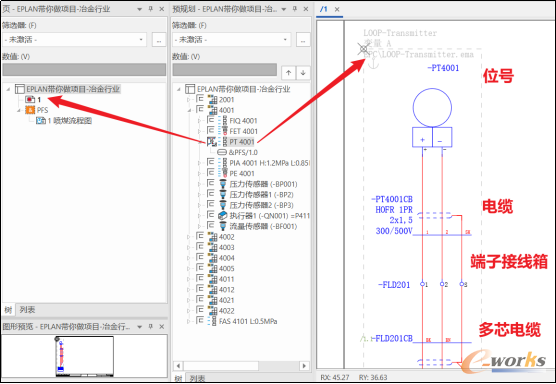556x384 pixels.
Task: Select the /1 editor tab
Action: [x=324, y=9]
